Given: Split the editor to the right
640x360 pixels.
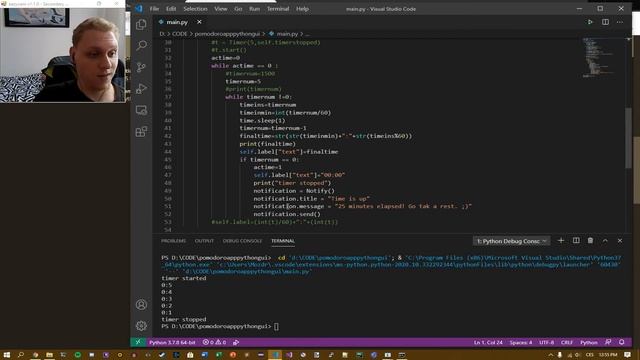Looking at the screenshot, I should point(605,22).
